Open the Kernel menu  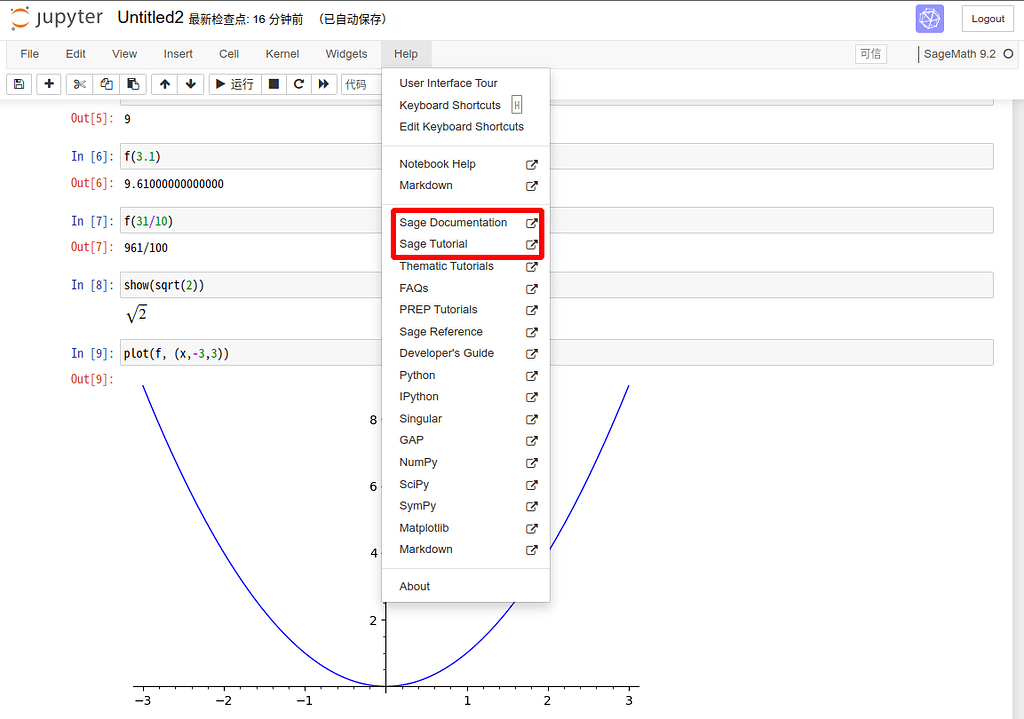point(282,54)
